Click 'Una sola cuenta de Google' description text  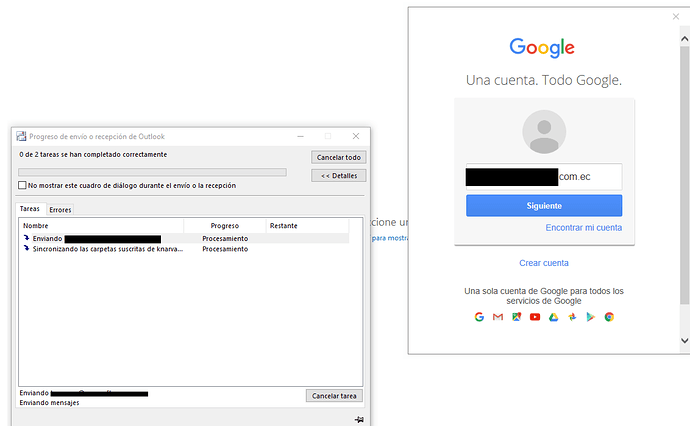click(x=544, y=296)
